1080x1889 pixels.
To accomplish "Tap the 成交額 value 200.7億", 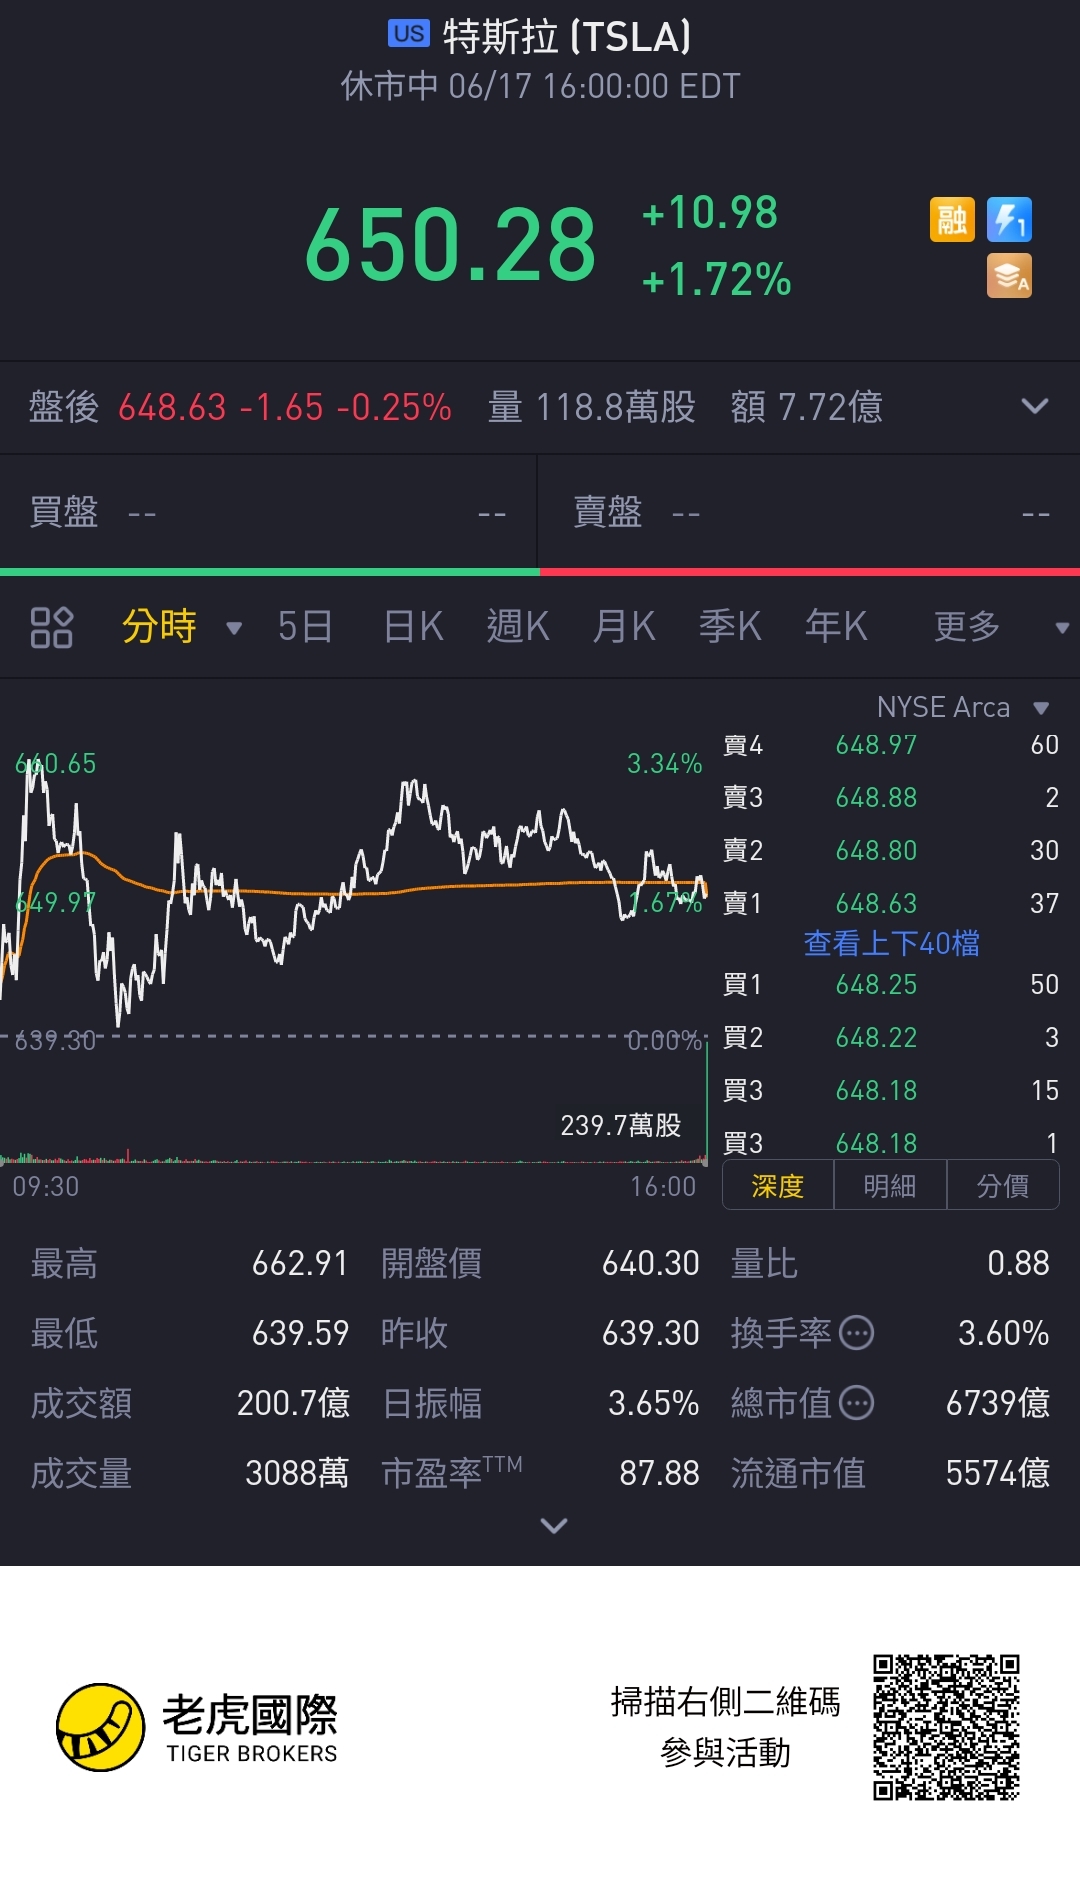I will [293, 1403].
